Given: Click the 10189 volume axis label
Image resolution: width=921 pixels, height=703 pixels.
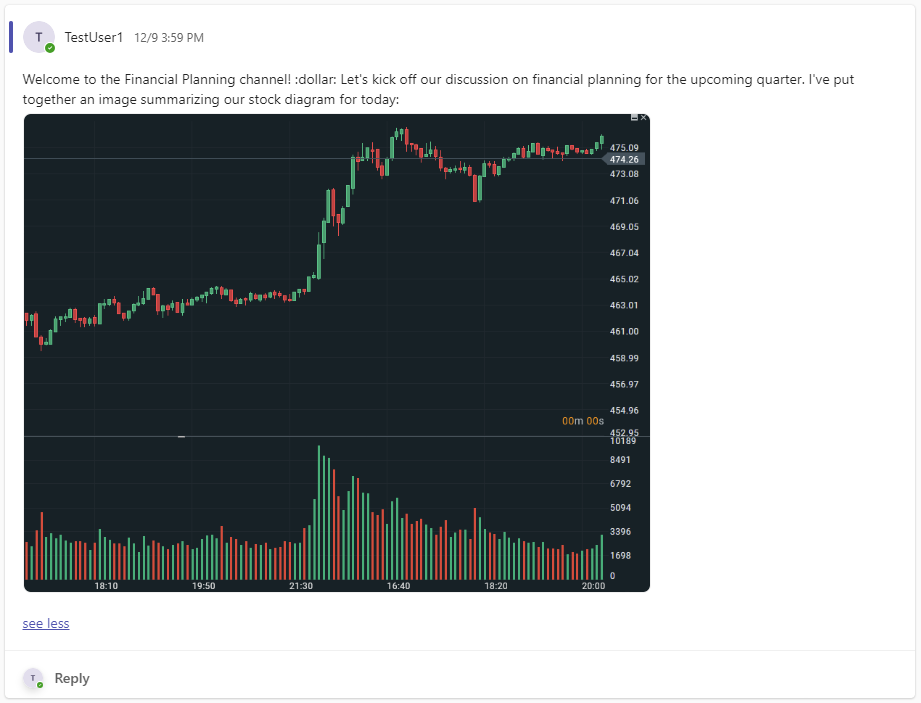Looking at the screenshot, I should pyautogui.click(x=623, y=441).
